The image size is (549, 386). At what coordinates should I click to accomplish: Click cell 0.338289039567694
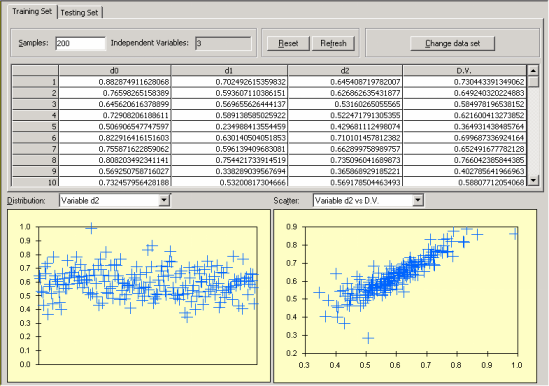point(229,171)
